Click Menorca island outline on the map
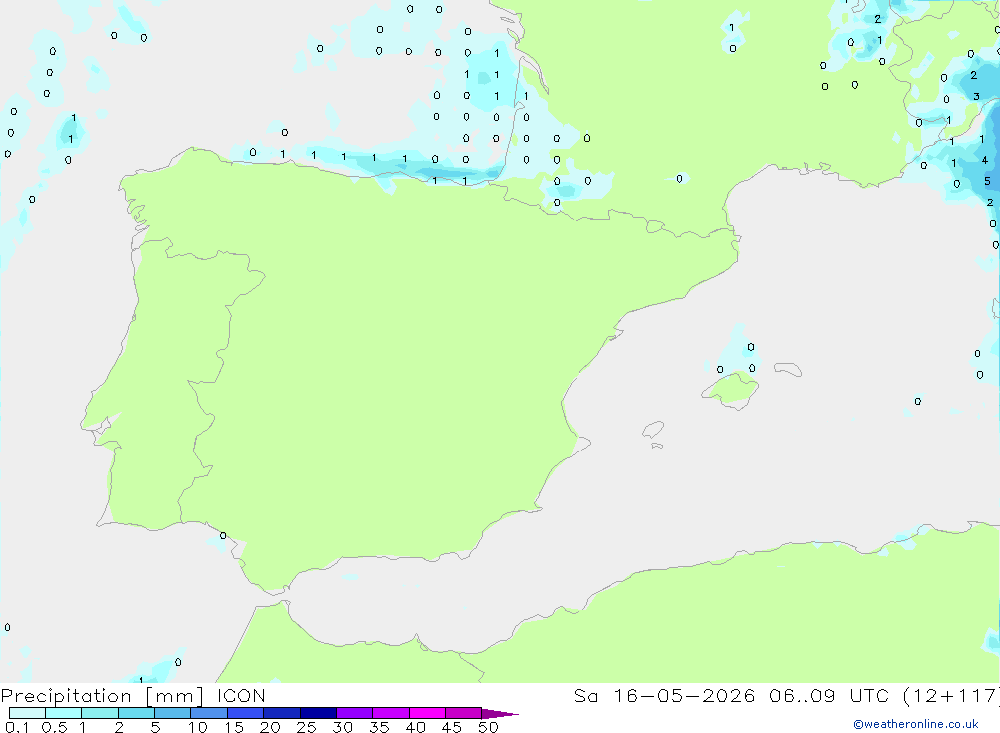 coord(788,369)
